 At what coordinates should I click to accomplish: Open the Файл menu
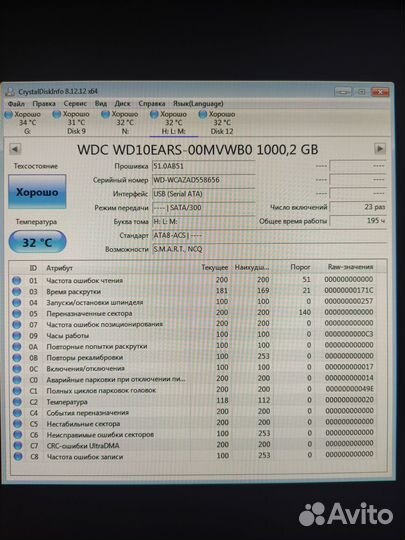point(16,103)
